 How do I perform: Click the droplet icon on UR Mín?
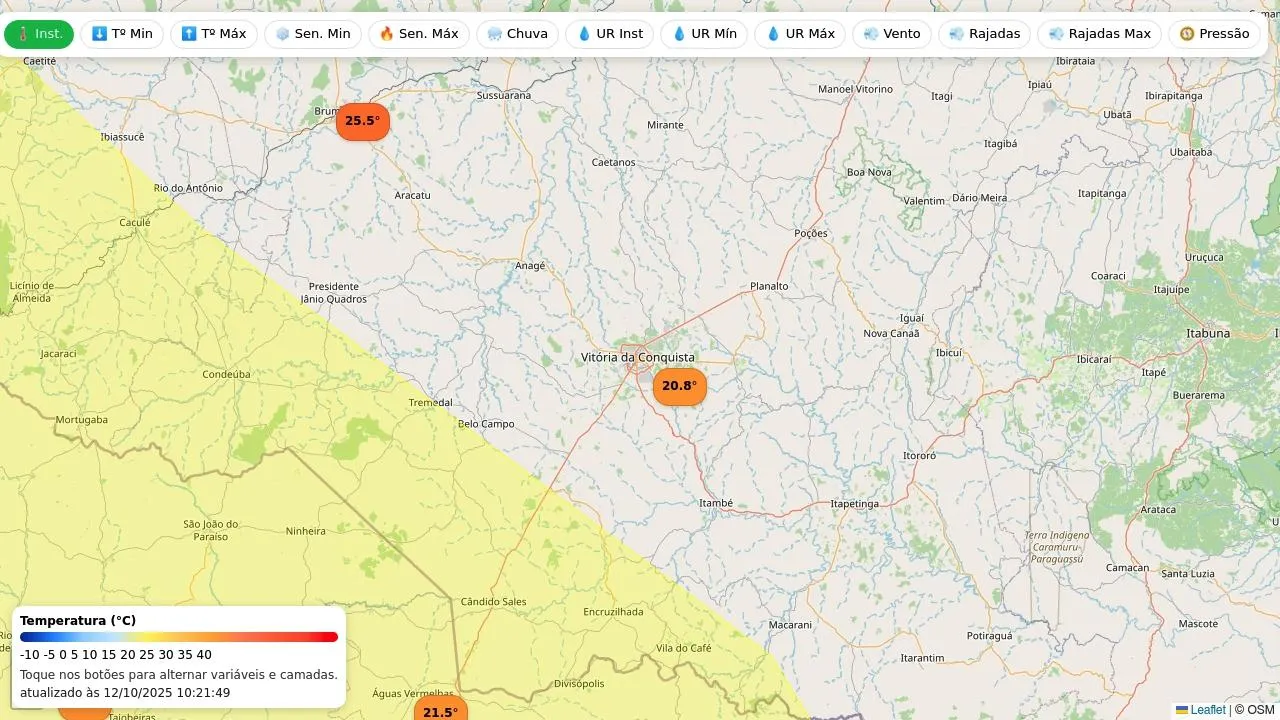click(x=679, y=34)
